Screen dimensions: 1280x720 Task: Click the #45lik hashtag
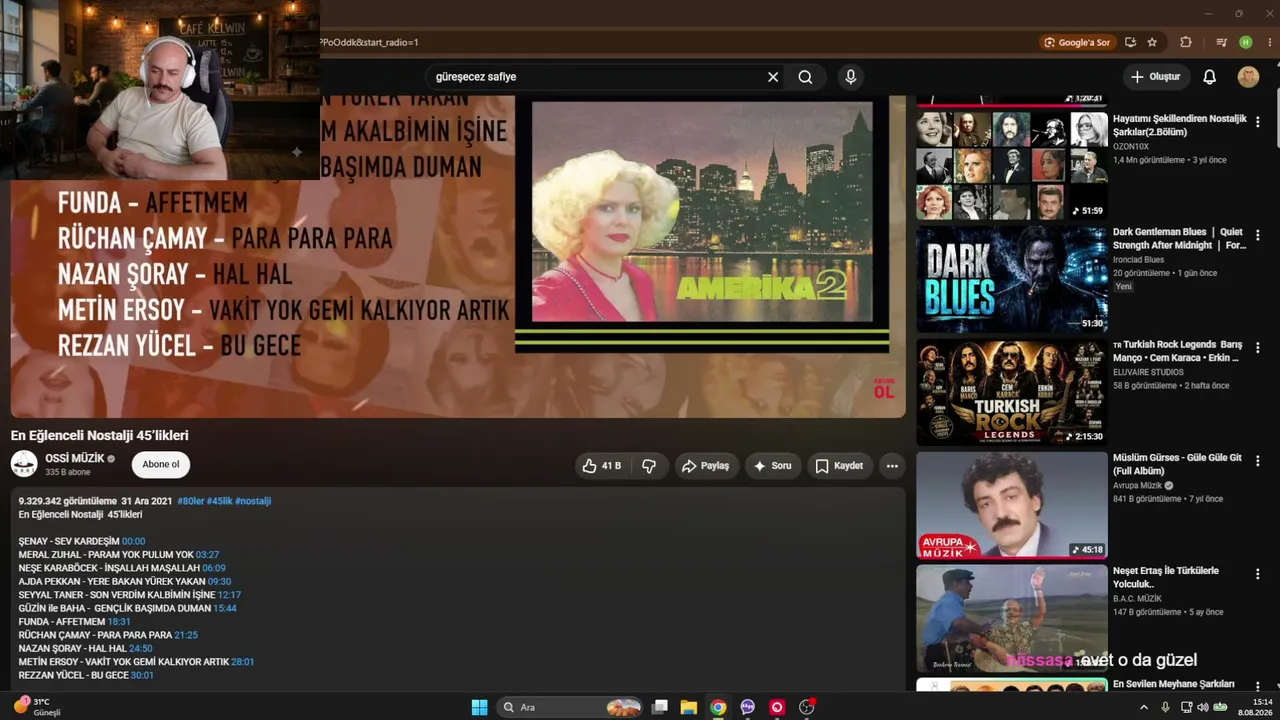pos(219,501)
